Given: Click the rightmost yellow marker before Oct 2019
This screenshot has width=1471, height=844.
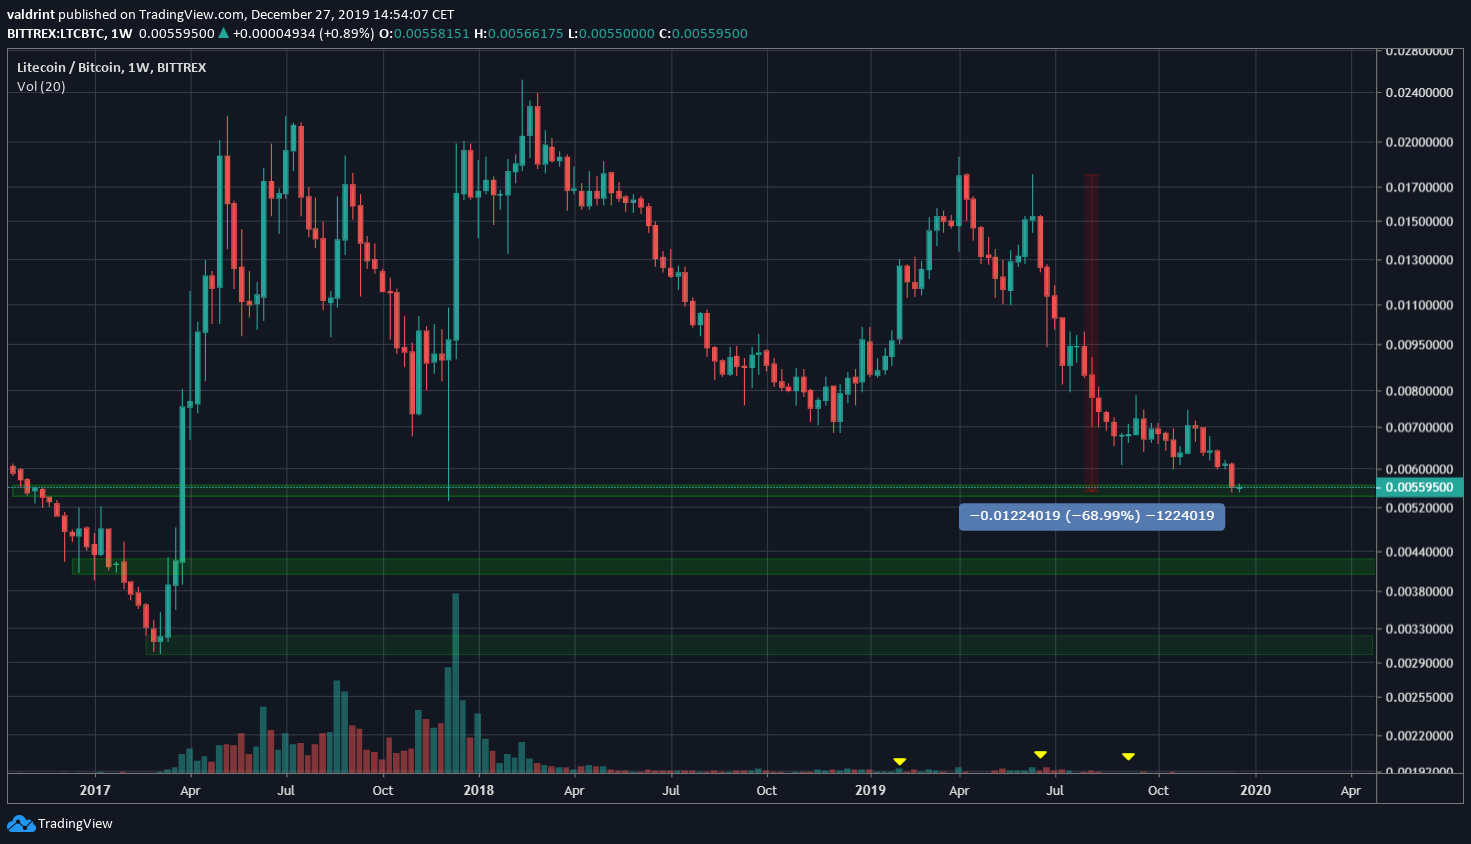Looking at the screenshot, I should [1128, 755].
